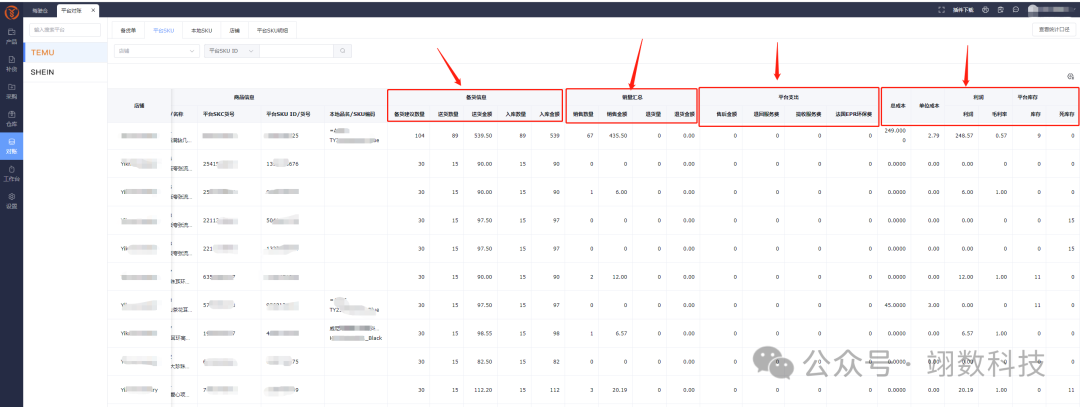The width and height of the screenshot is (1080, 407).
Task: Select the 对账 sidebar item
Action: click(11, 146)
